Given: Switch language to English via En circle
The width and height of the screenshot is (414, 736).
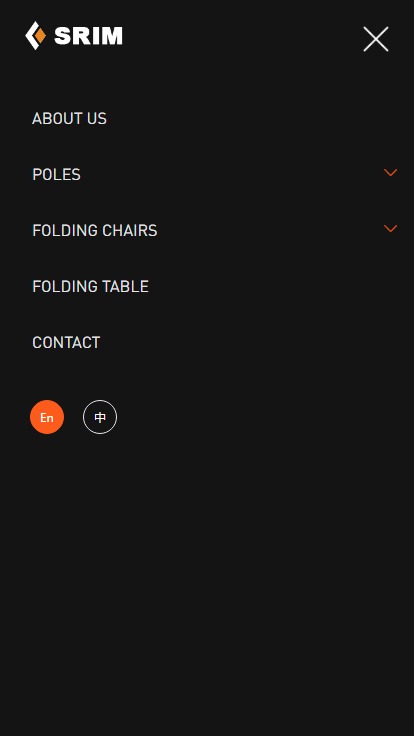Looking at the screenshot, I should click(47, 417).
